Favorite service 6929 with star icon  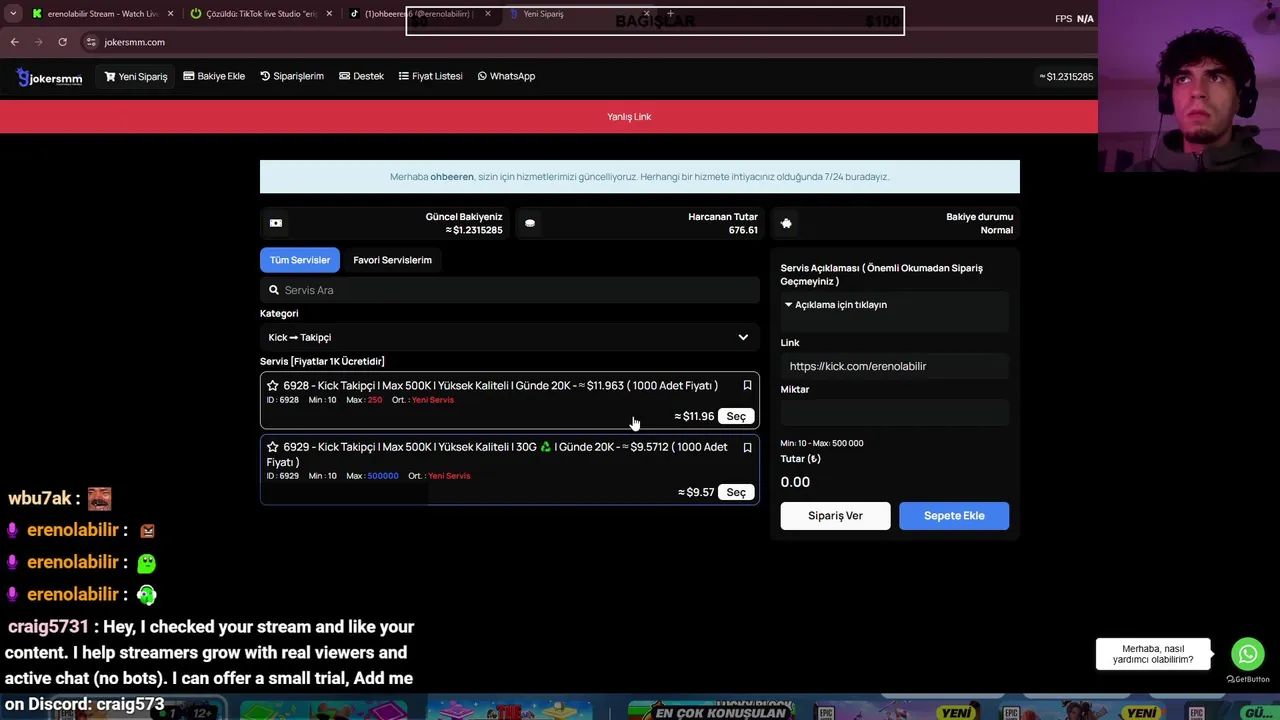pyautogui.click(x=273, y=447)
